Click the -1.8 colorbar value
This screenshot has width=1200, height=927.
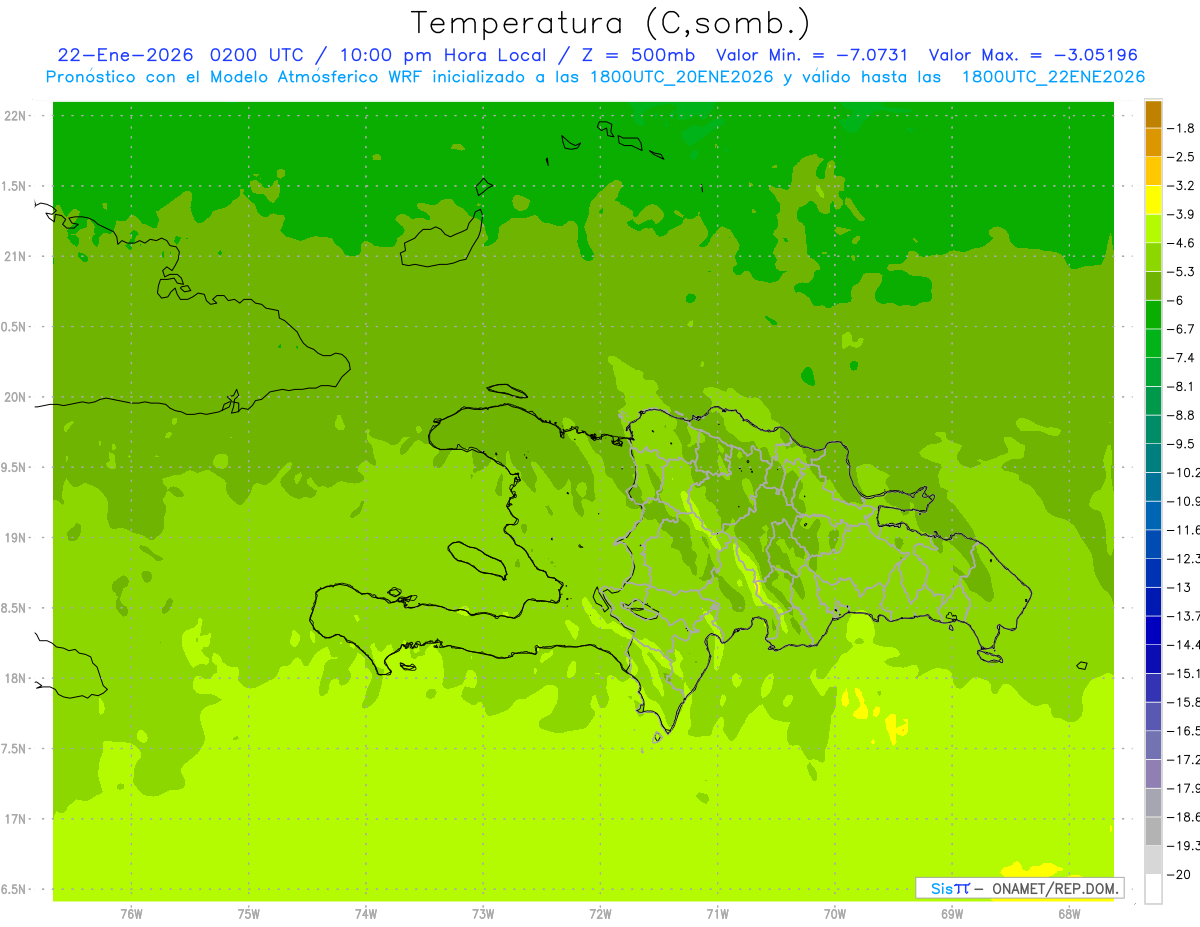(1182, 128)
